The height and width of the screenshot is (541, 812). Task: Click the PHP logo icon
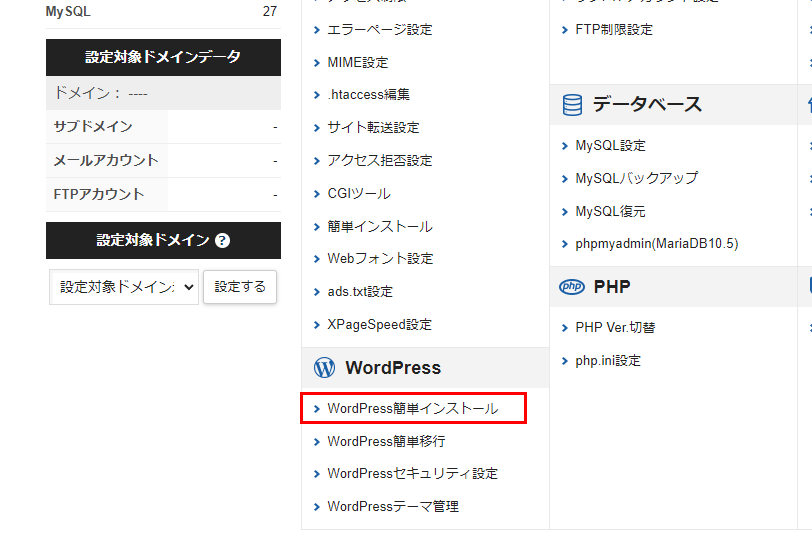(572, 287)
